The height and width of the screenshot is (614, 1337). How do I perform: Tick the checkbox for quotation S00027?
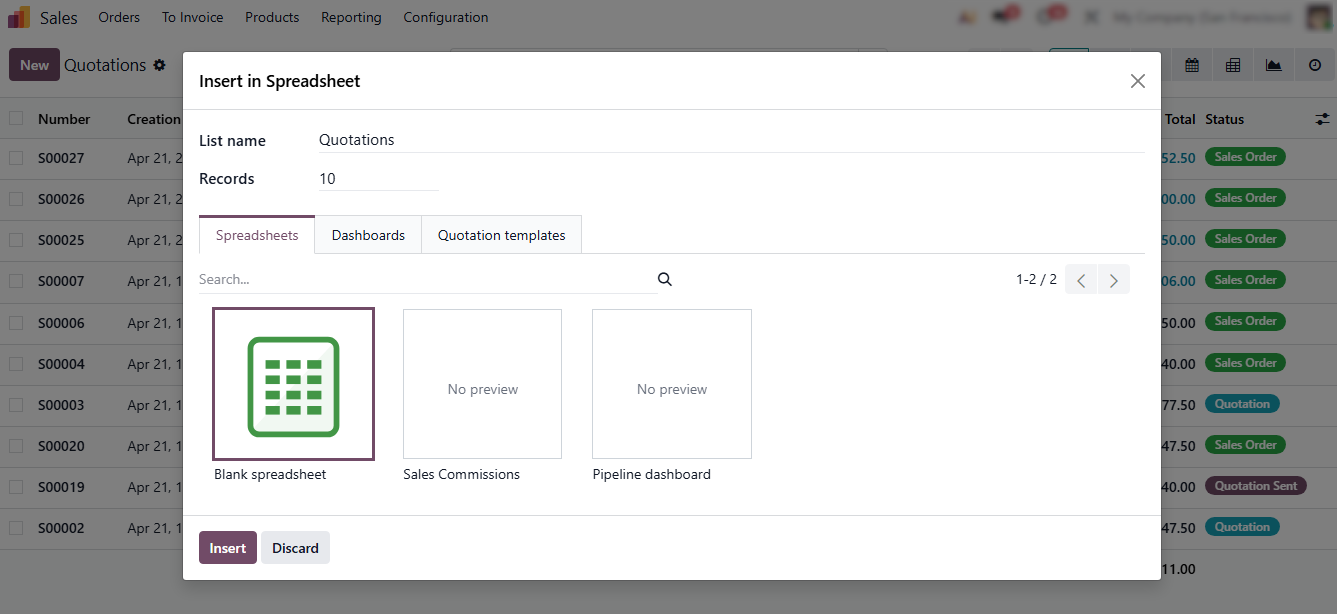point(16,158)
